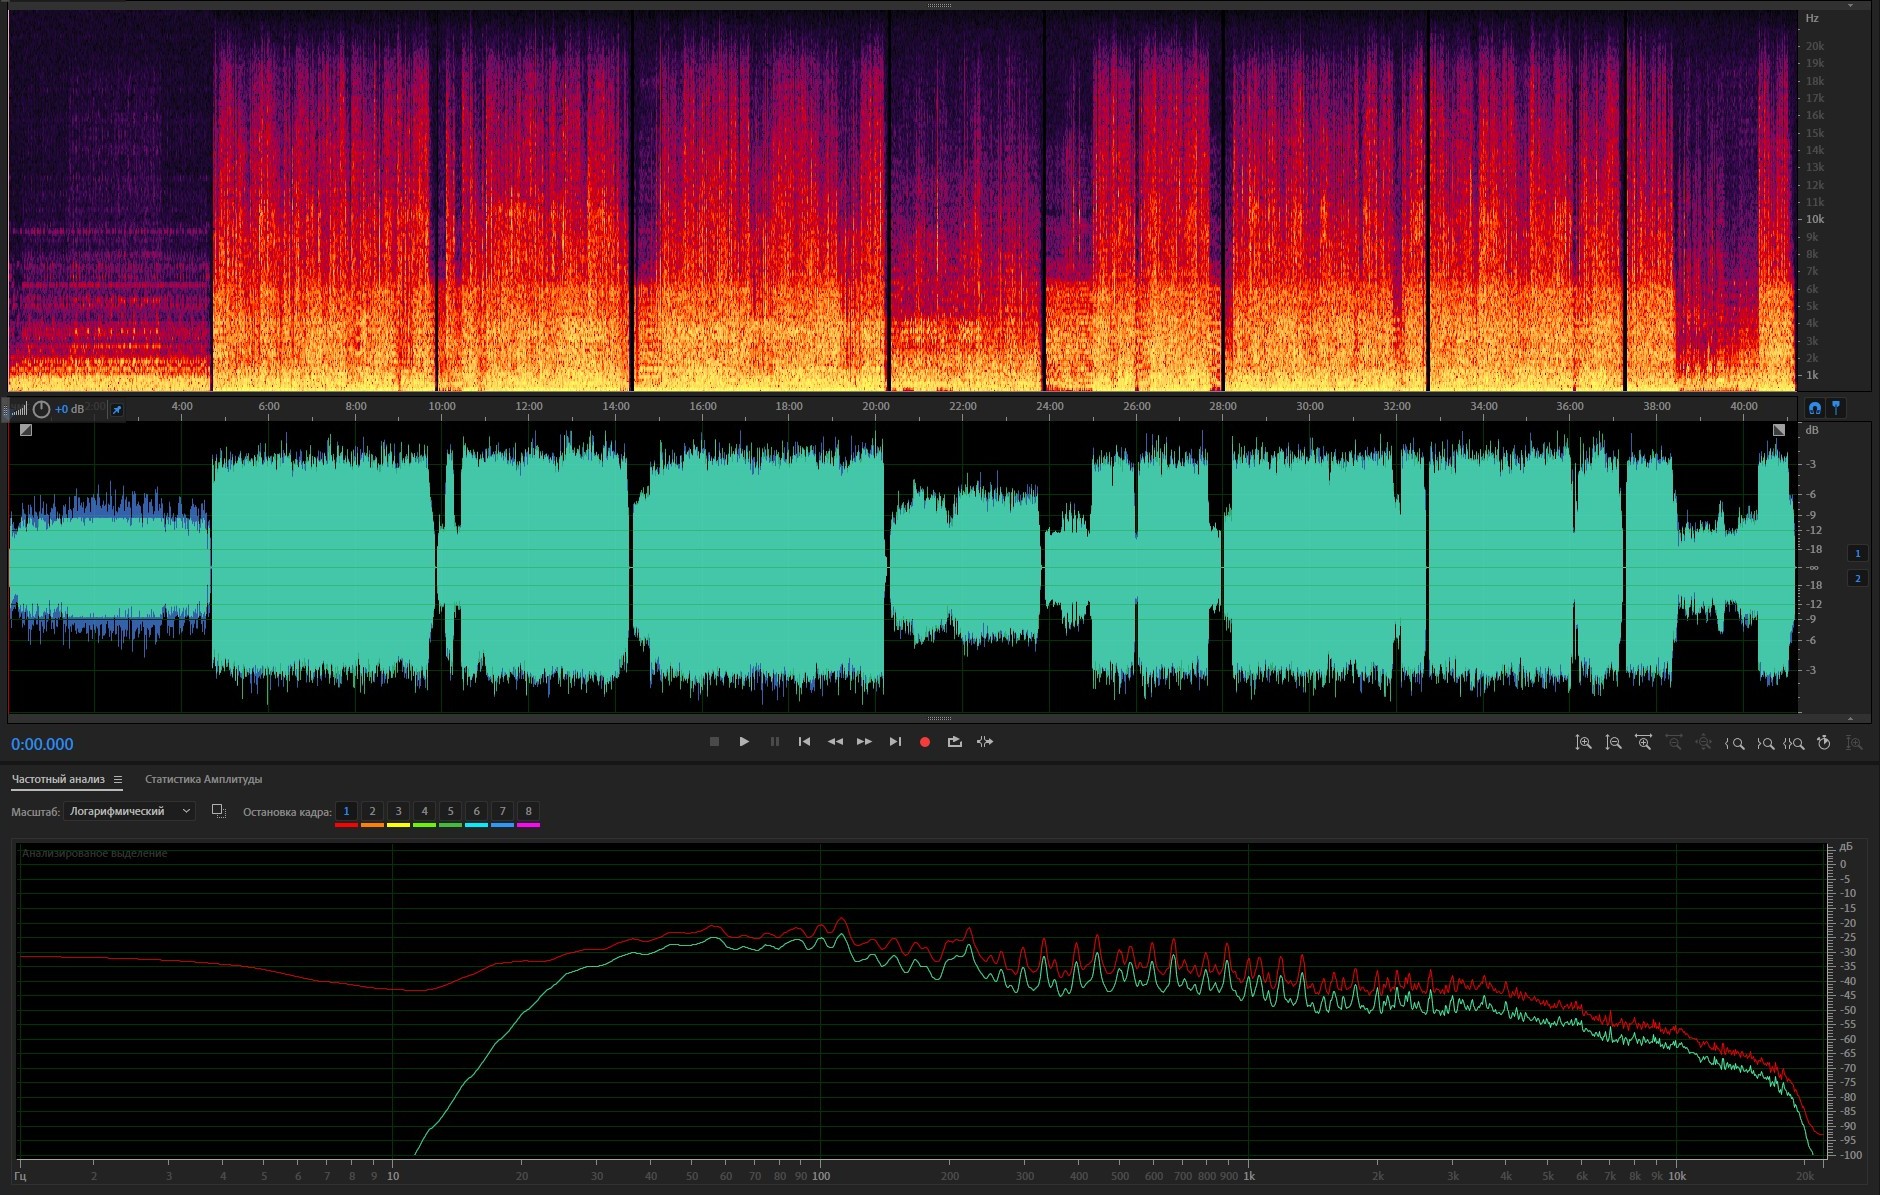Select the Частотный анализ tab
Image resolution: width=1880 pixels, height=1195 pixels.
(58, 779)
